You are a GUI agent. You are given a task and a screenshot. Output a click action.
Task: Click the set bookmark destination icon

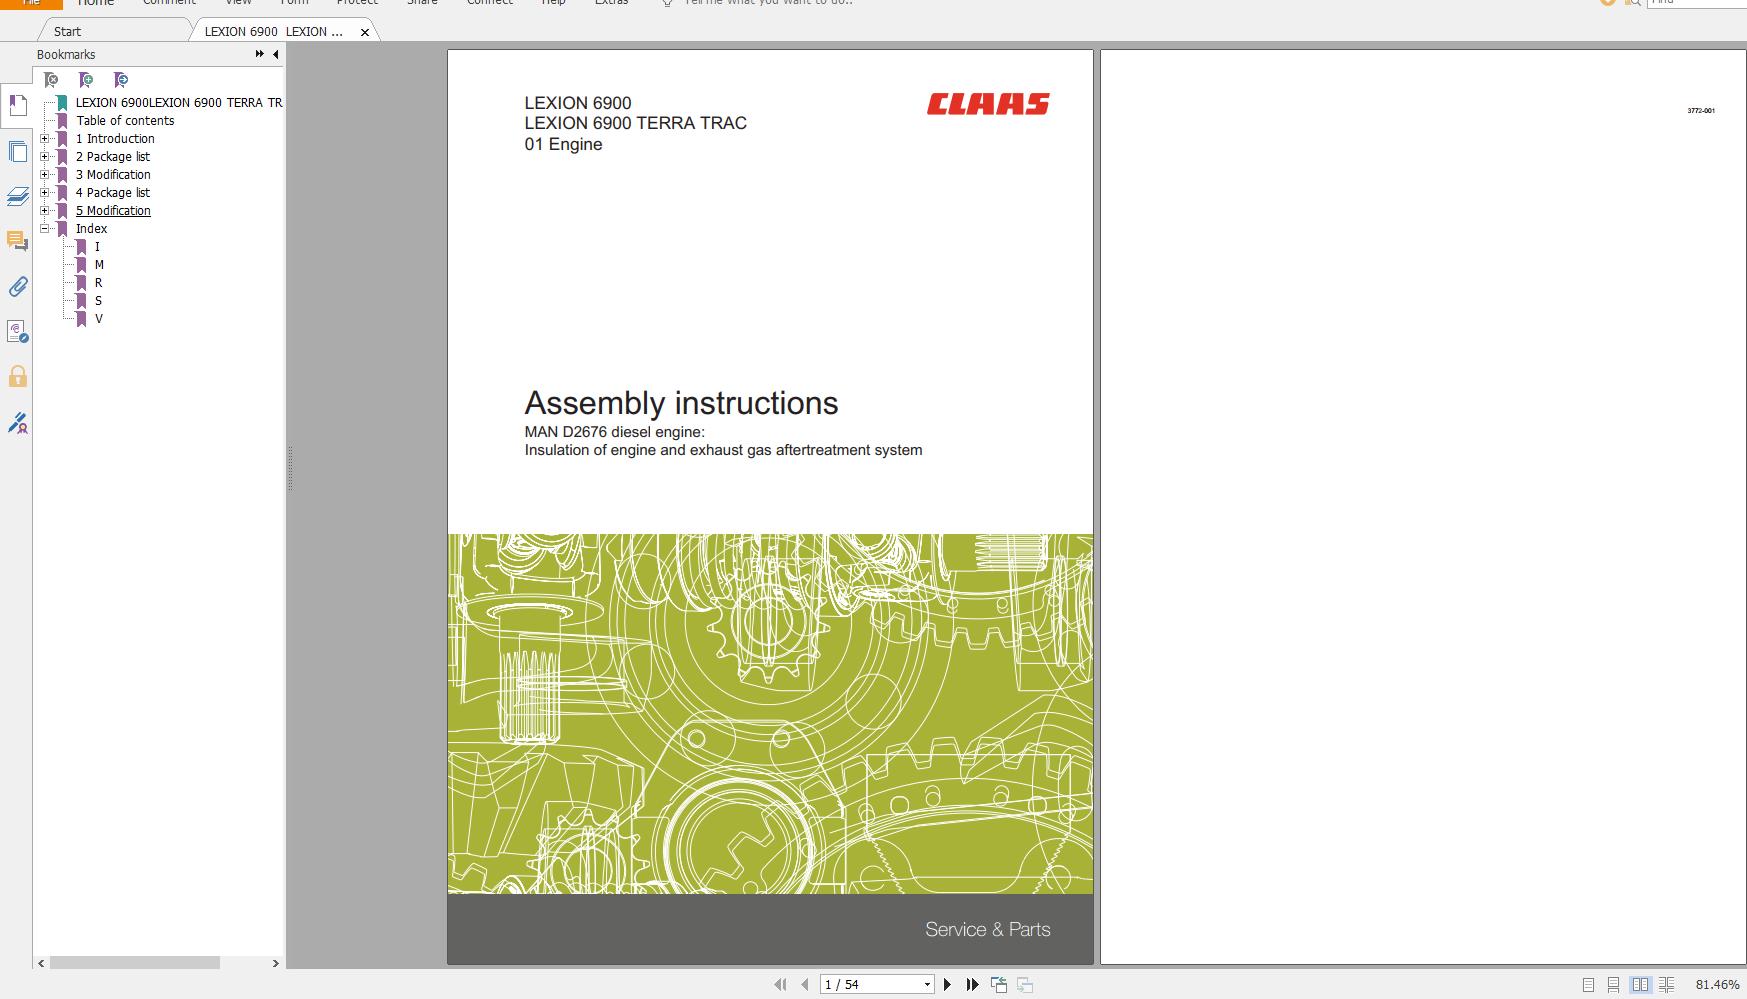(x=120, y=80)
